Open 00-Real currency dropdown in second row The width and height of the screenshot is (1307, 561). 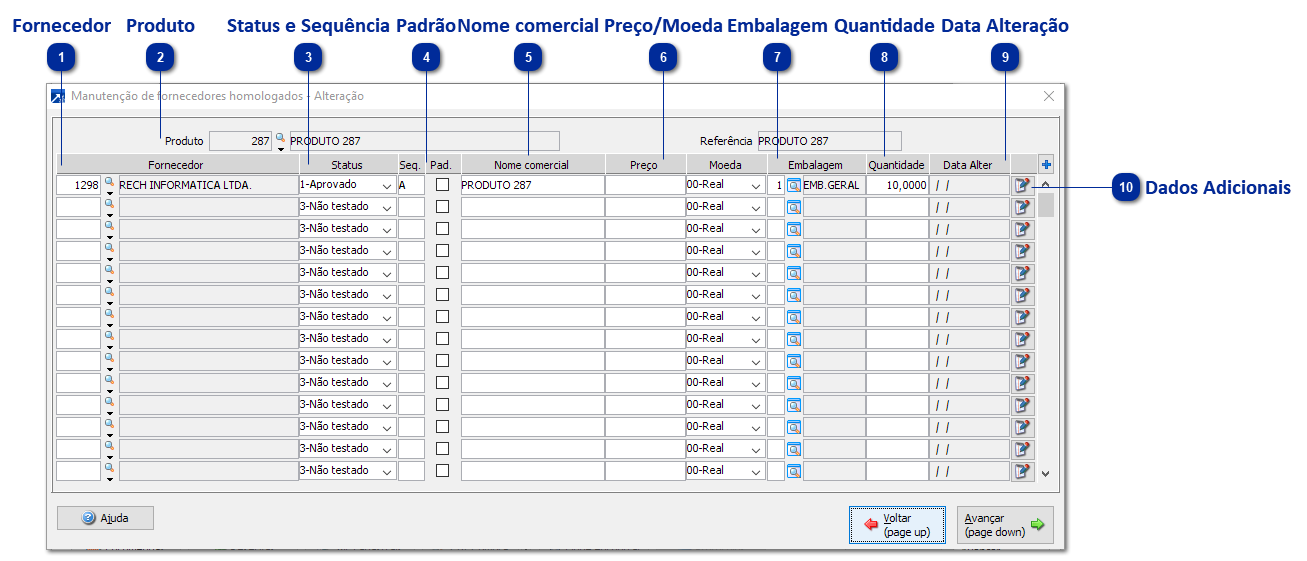[725, 207]
